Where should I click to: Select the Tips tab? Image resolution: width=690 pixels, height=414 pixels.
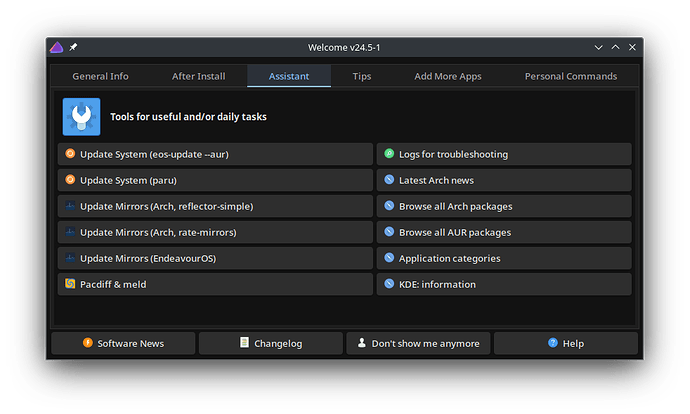pos(362,76)
